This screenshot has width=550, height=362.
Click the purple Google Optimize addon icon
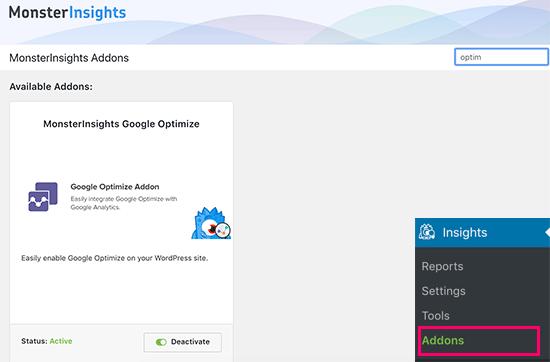coord(43,197)
